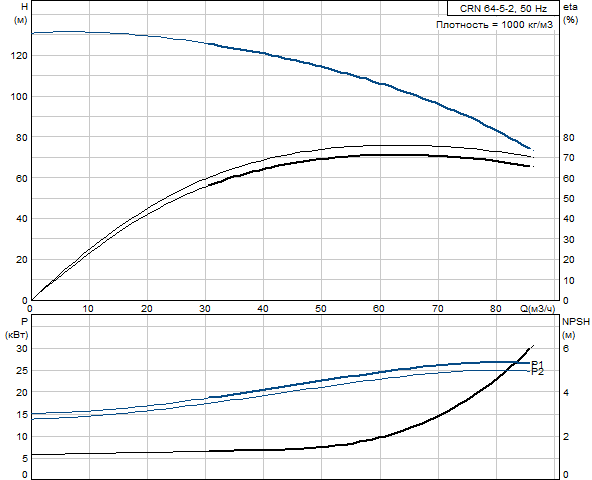The height and width of the screenshot is (480, 592).
Task: Click the 100 tick on head axis
Action: pyautogui.click(x=19, y=97)
